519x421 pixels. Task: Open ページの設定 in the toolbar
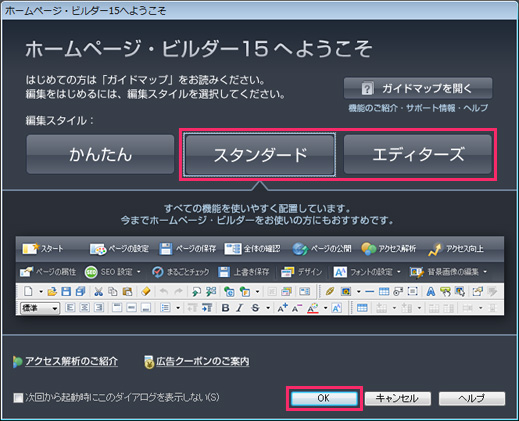coord(119,249)
